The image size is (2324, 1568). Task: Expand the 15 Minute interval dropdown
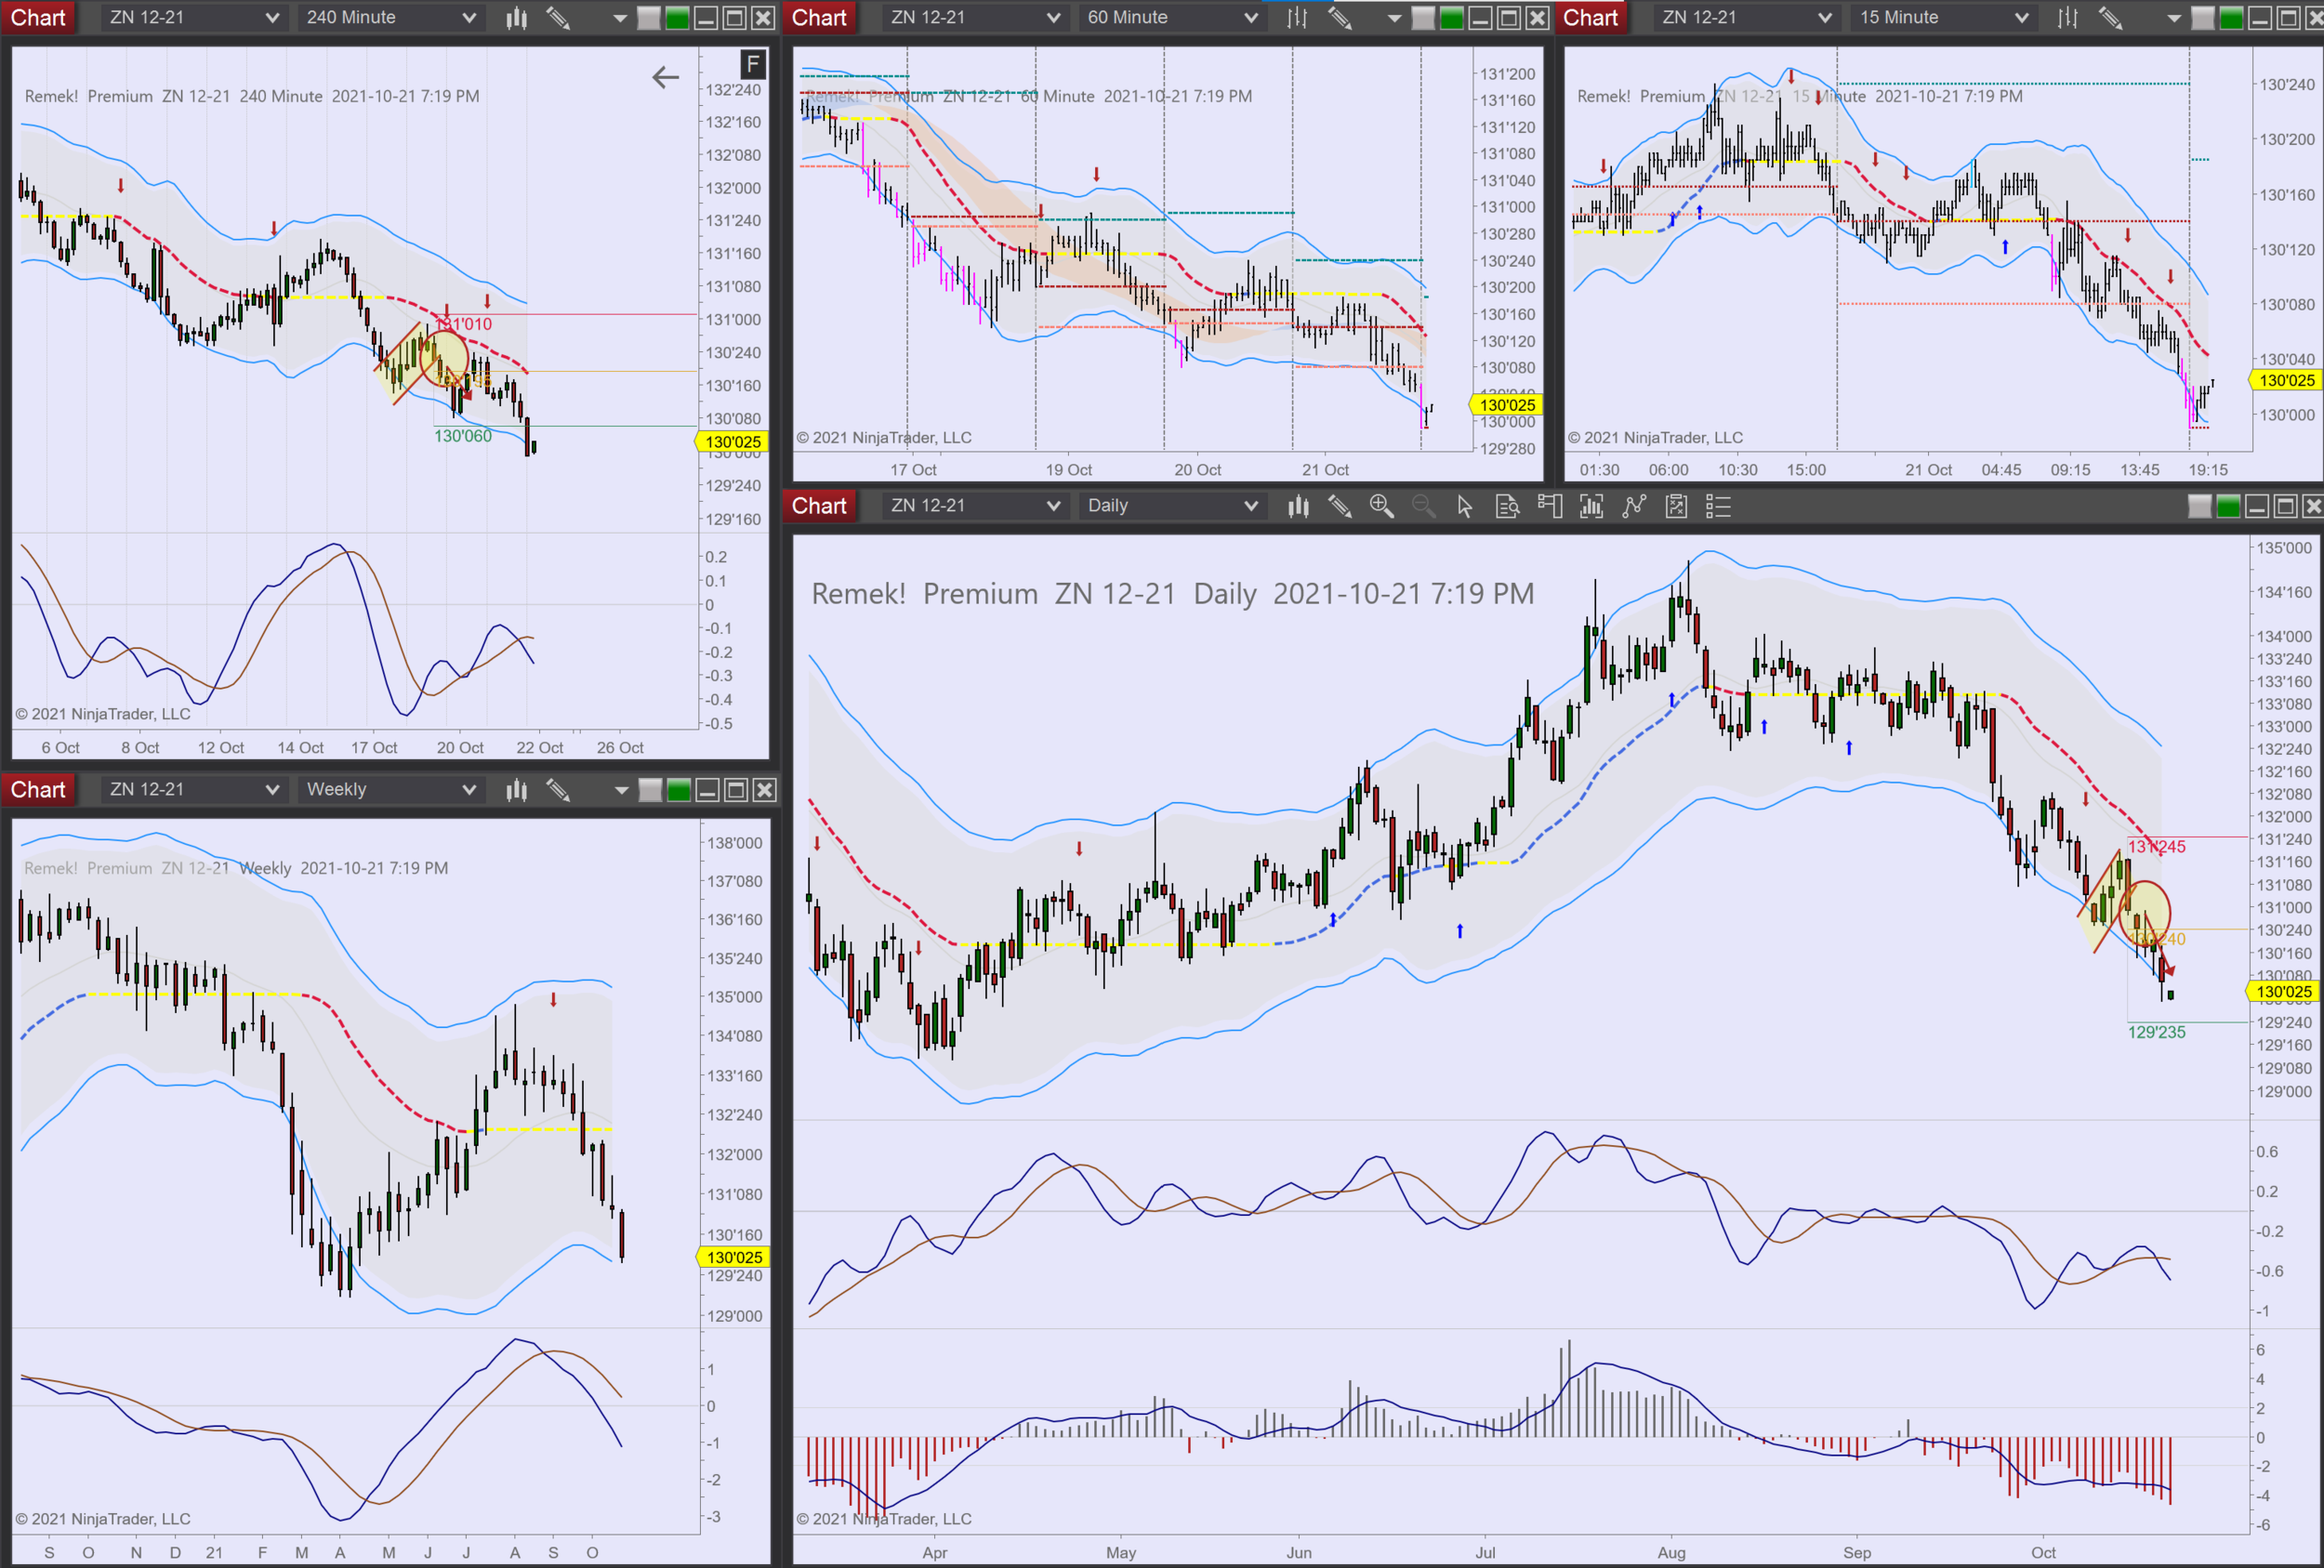(1943, 17)
